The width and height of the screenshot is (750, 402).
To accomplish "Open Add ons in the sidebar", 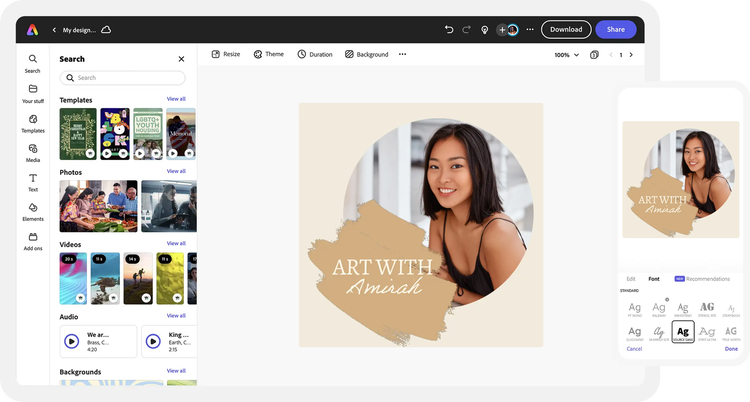I will pos(33,242).
